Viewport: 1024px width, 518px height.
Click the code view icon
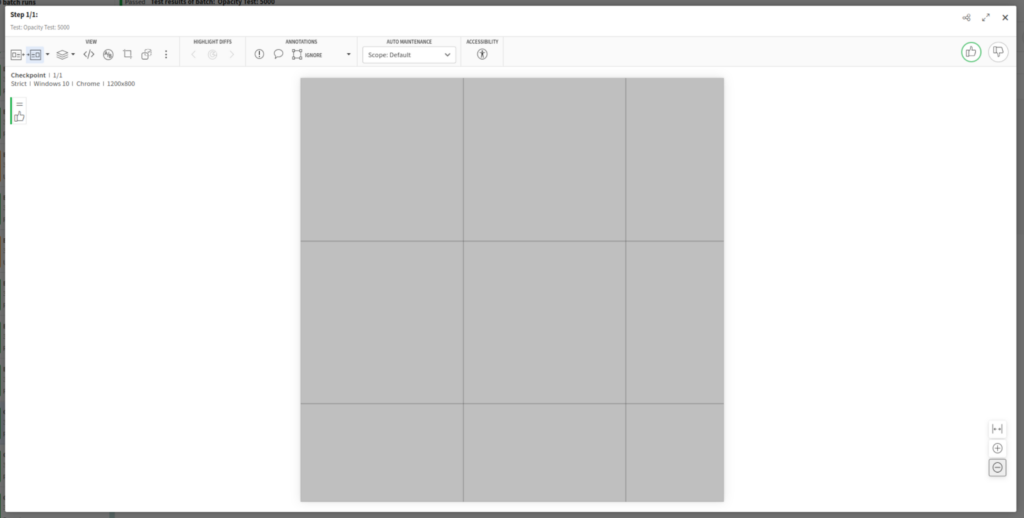[89, 54]
